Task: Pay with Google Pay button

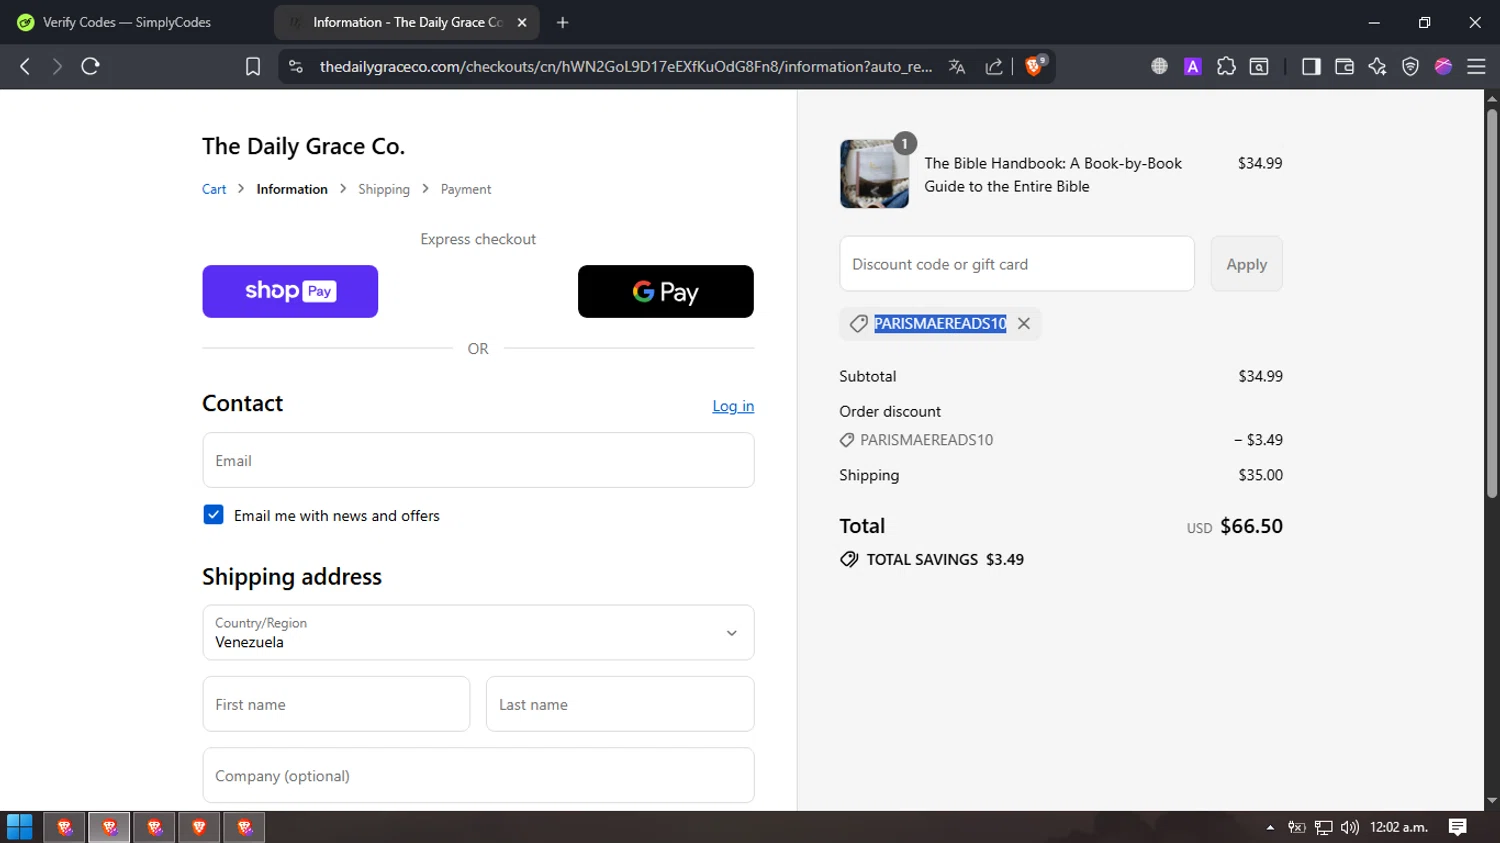Action: click(x=666, y=291)
